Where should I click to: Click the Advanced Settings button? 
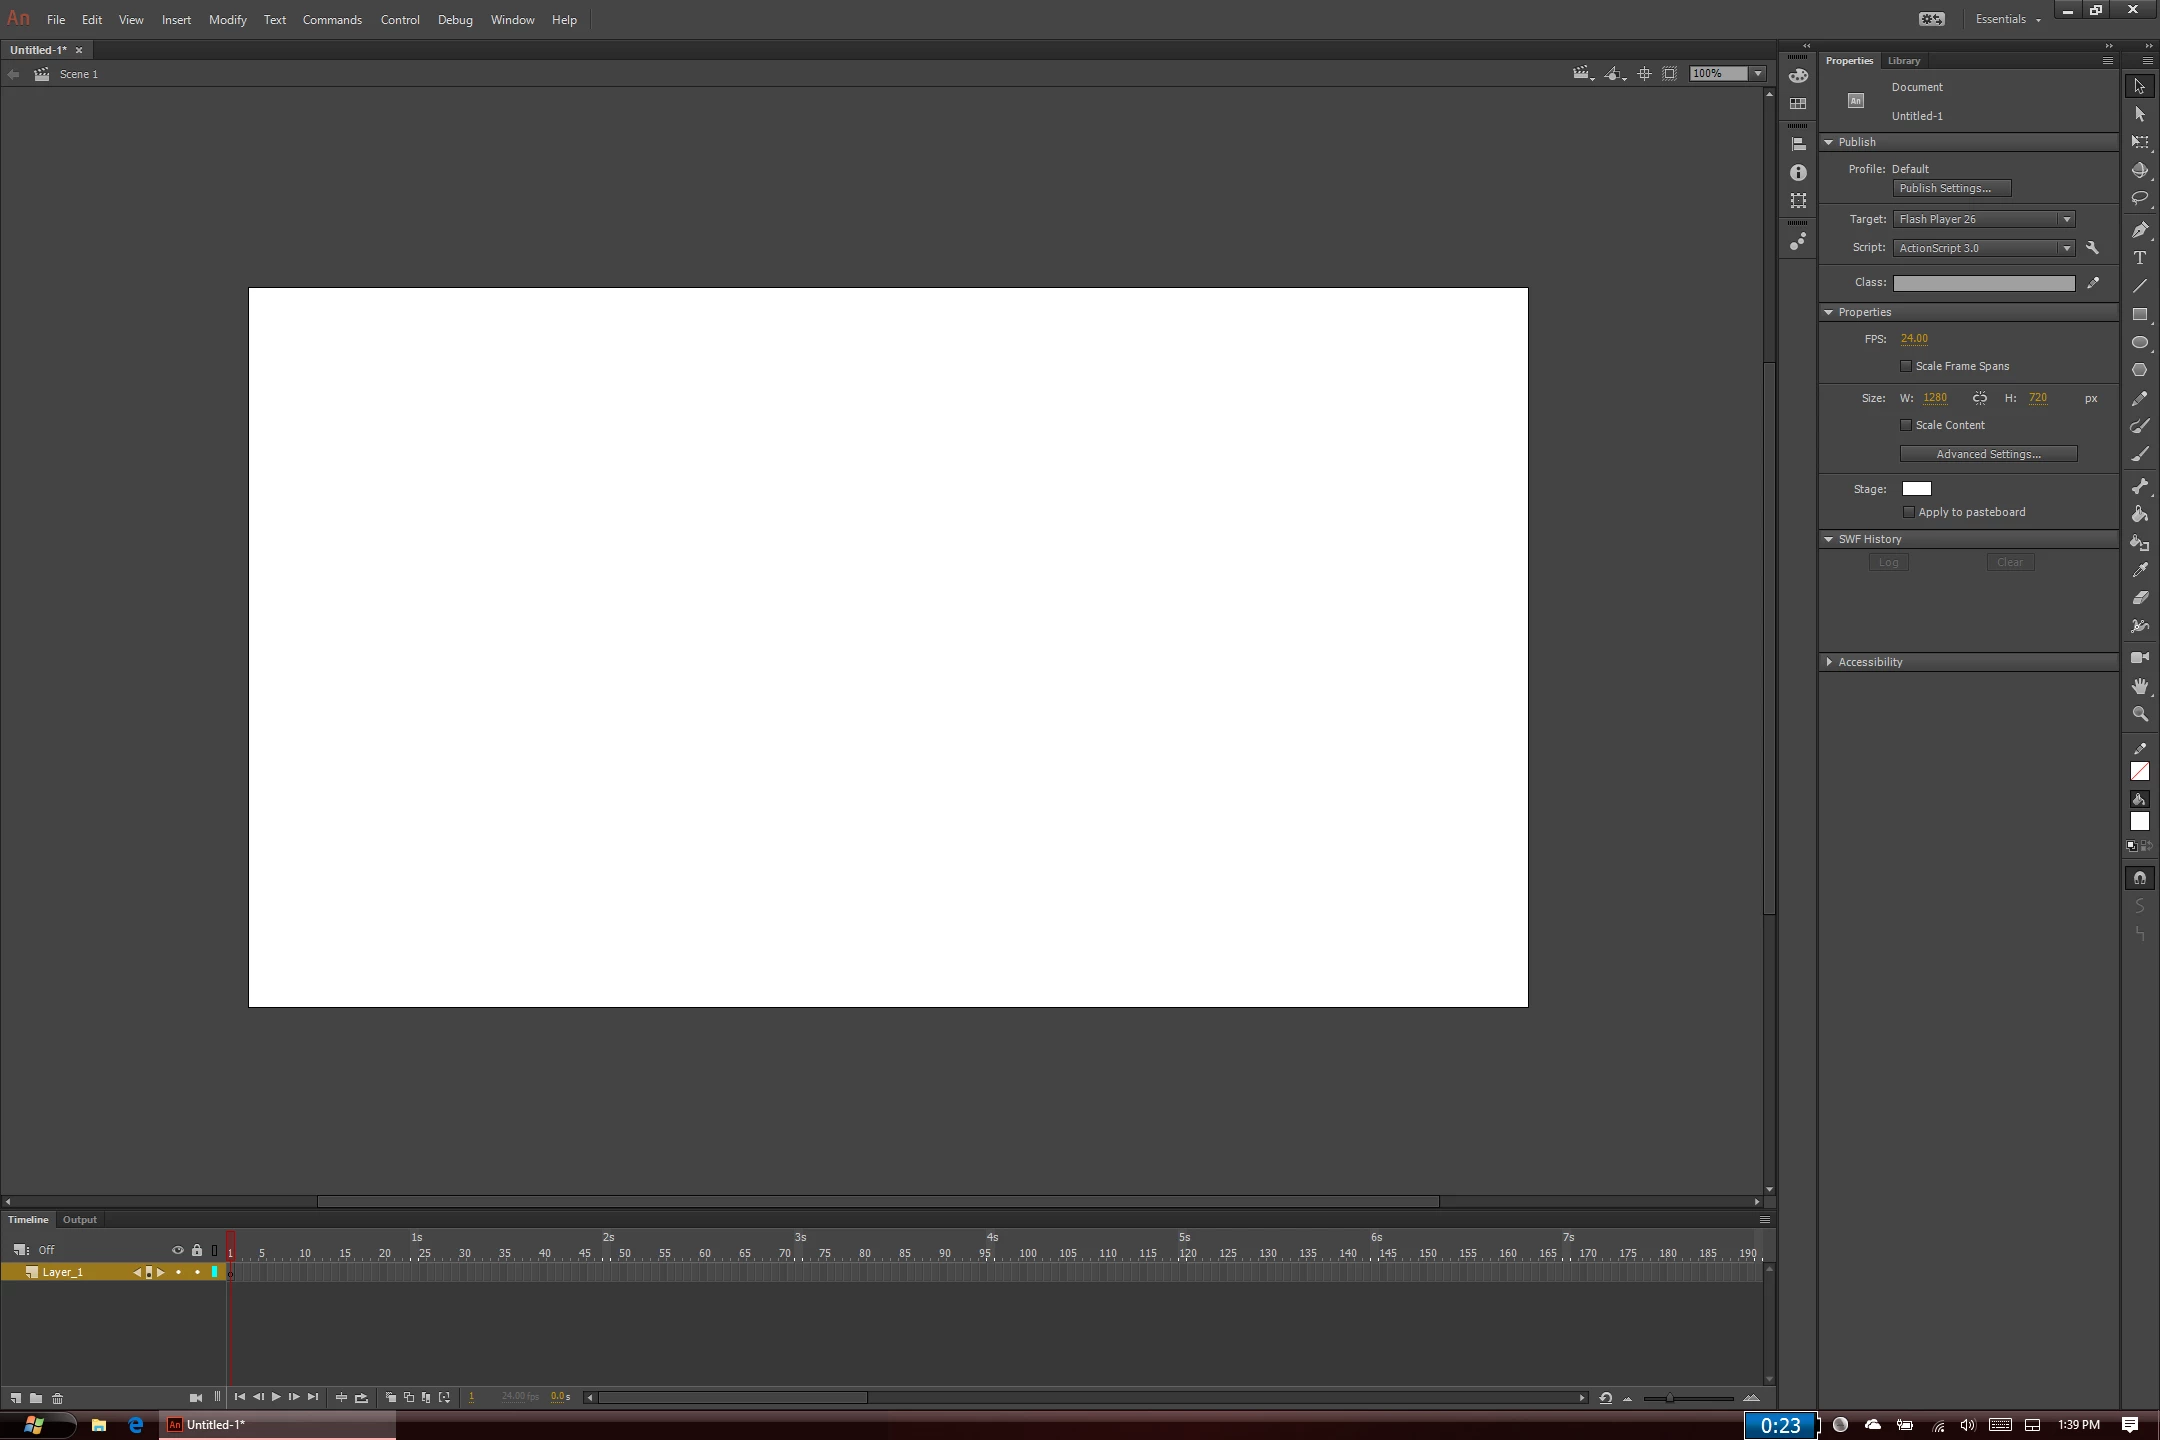pos(1987,454)
